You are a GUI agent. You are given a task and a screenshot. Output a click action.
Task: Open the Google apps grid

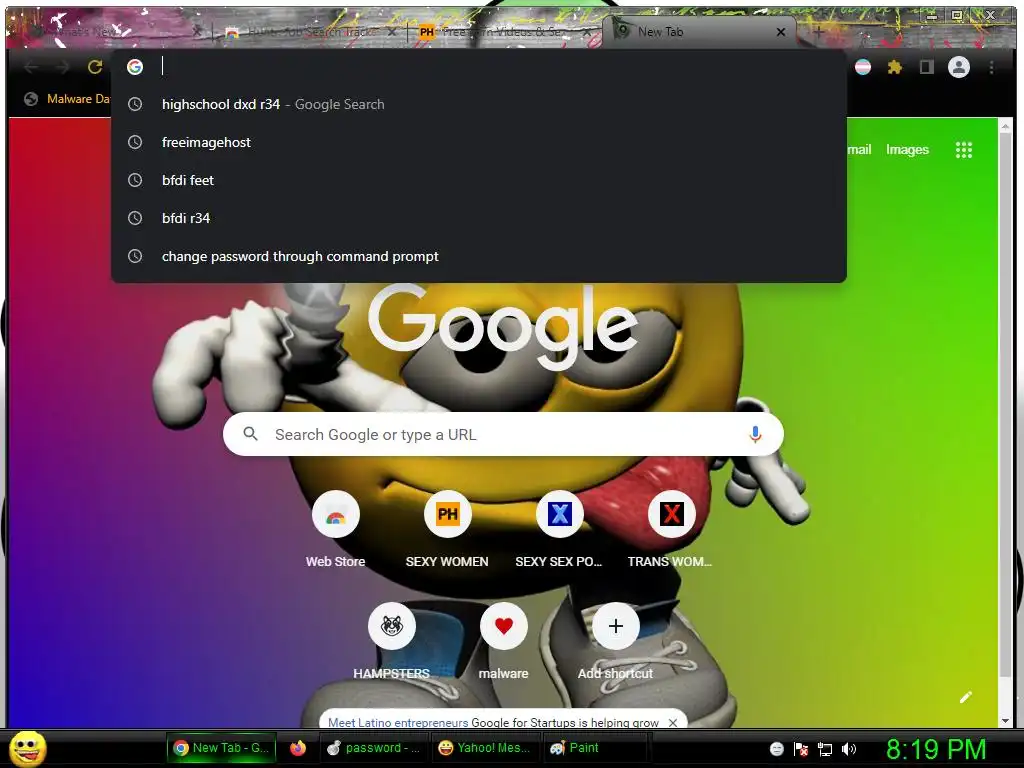964,150
